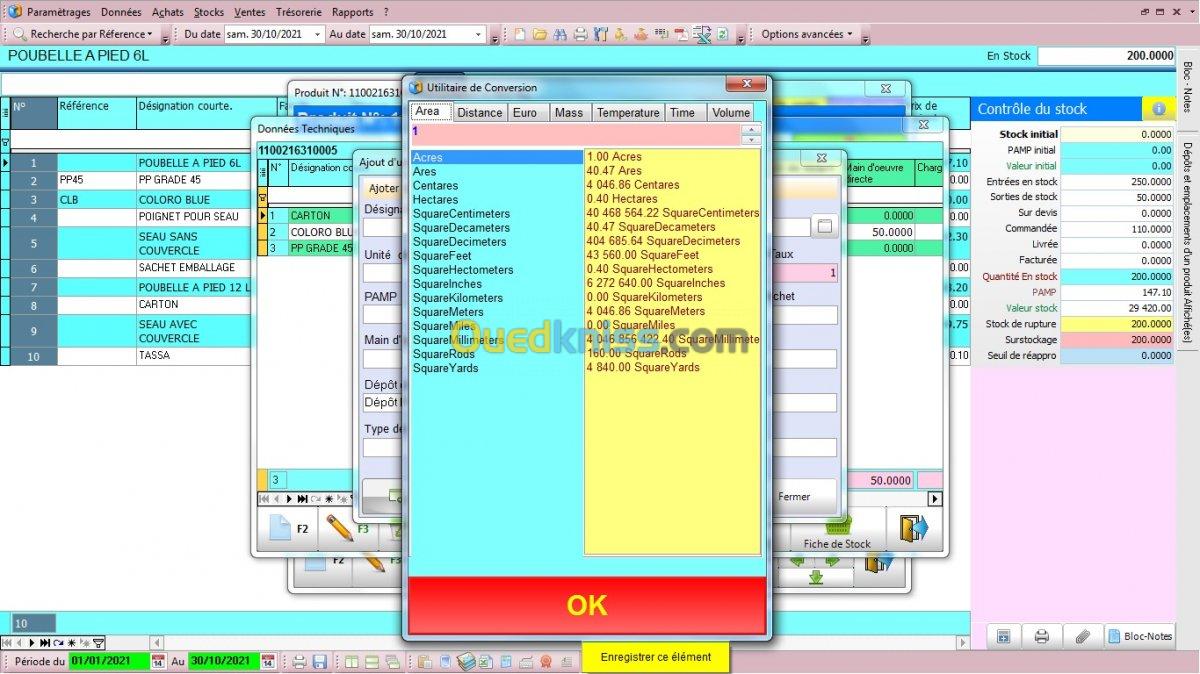Click the Excel export toolbar icon
1200x674 pixels.
click(x=701, y=34)
